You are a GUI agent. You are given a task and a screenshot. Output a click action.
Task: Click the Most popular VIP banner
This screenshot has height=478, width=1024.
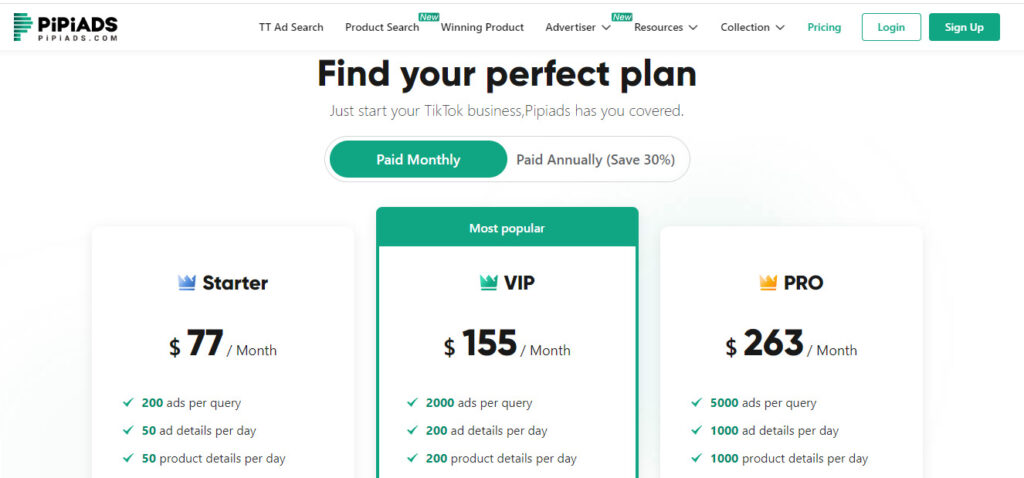click(x=507, y=228)
